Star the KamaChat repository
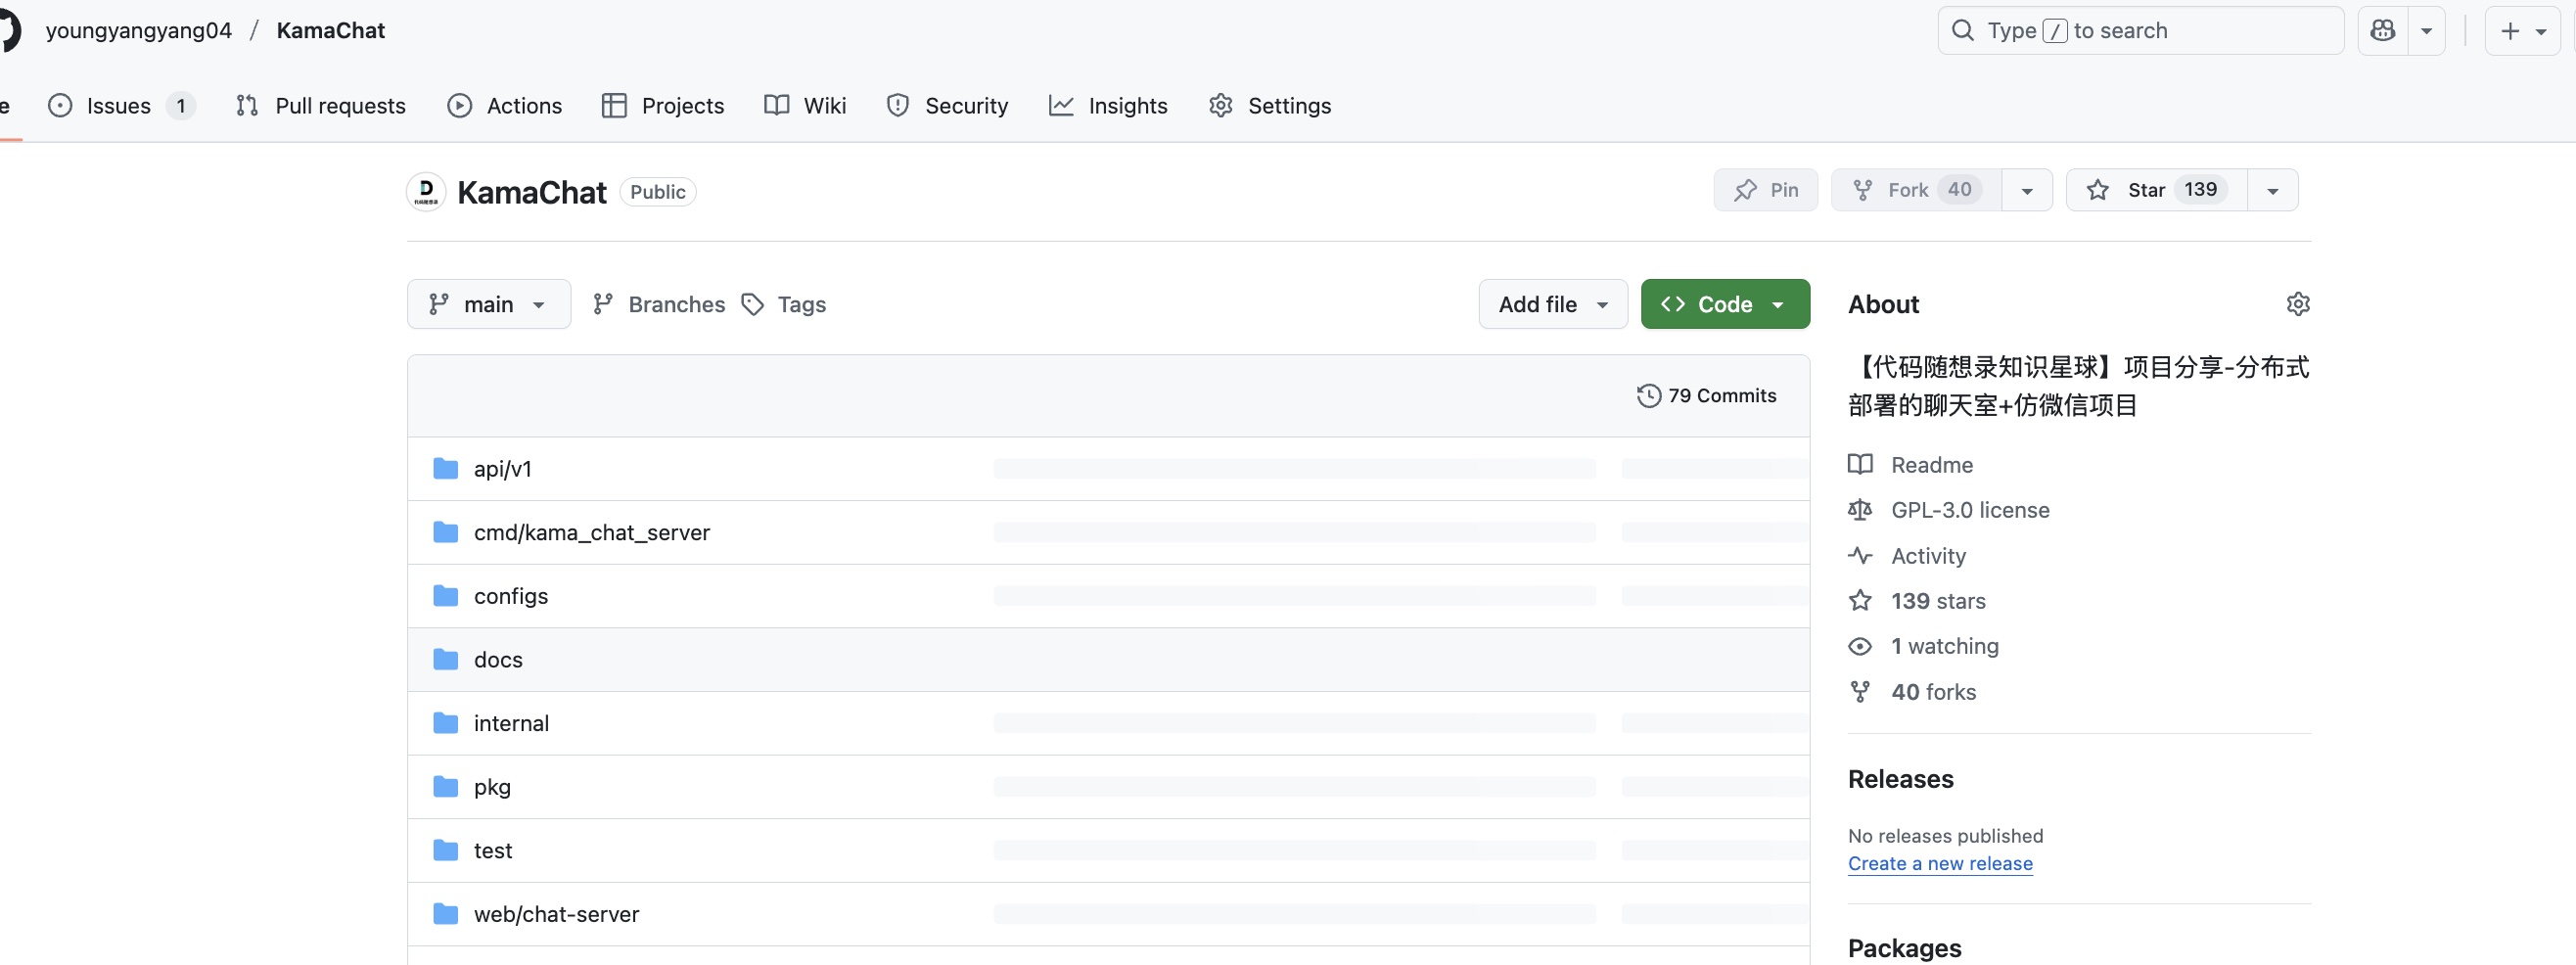 2156,190
